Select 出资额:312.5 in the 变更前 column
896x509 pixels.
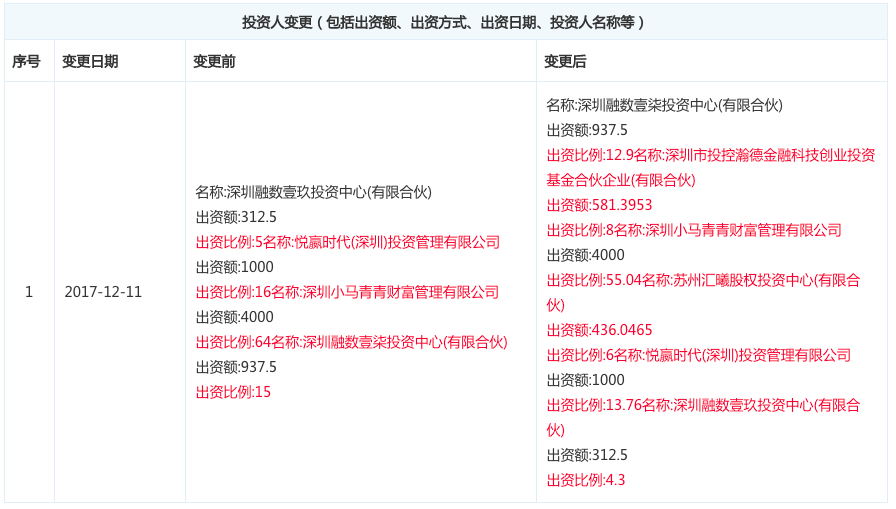pos(236,217)
